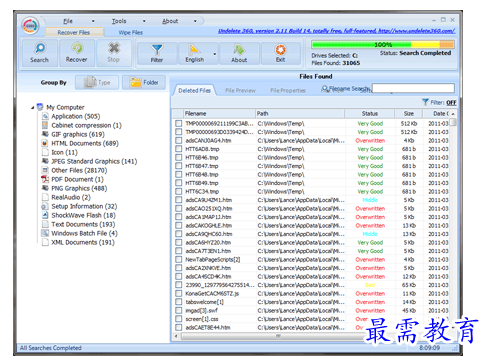487x362 pixels.
Task: Click the 100% scan progress bar
Action: [383, 44]
